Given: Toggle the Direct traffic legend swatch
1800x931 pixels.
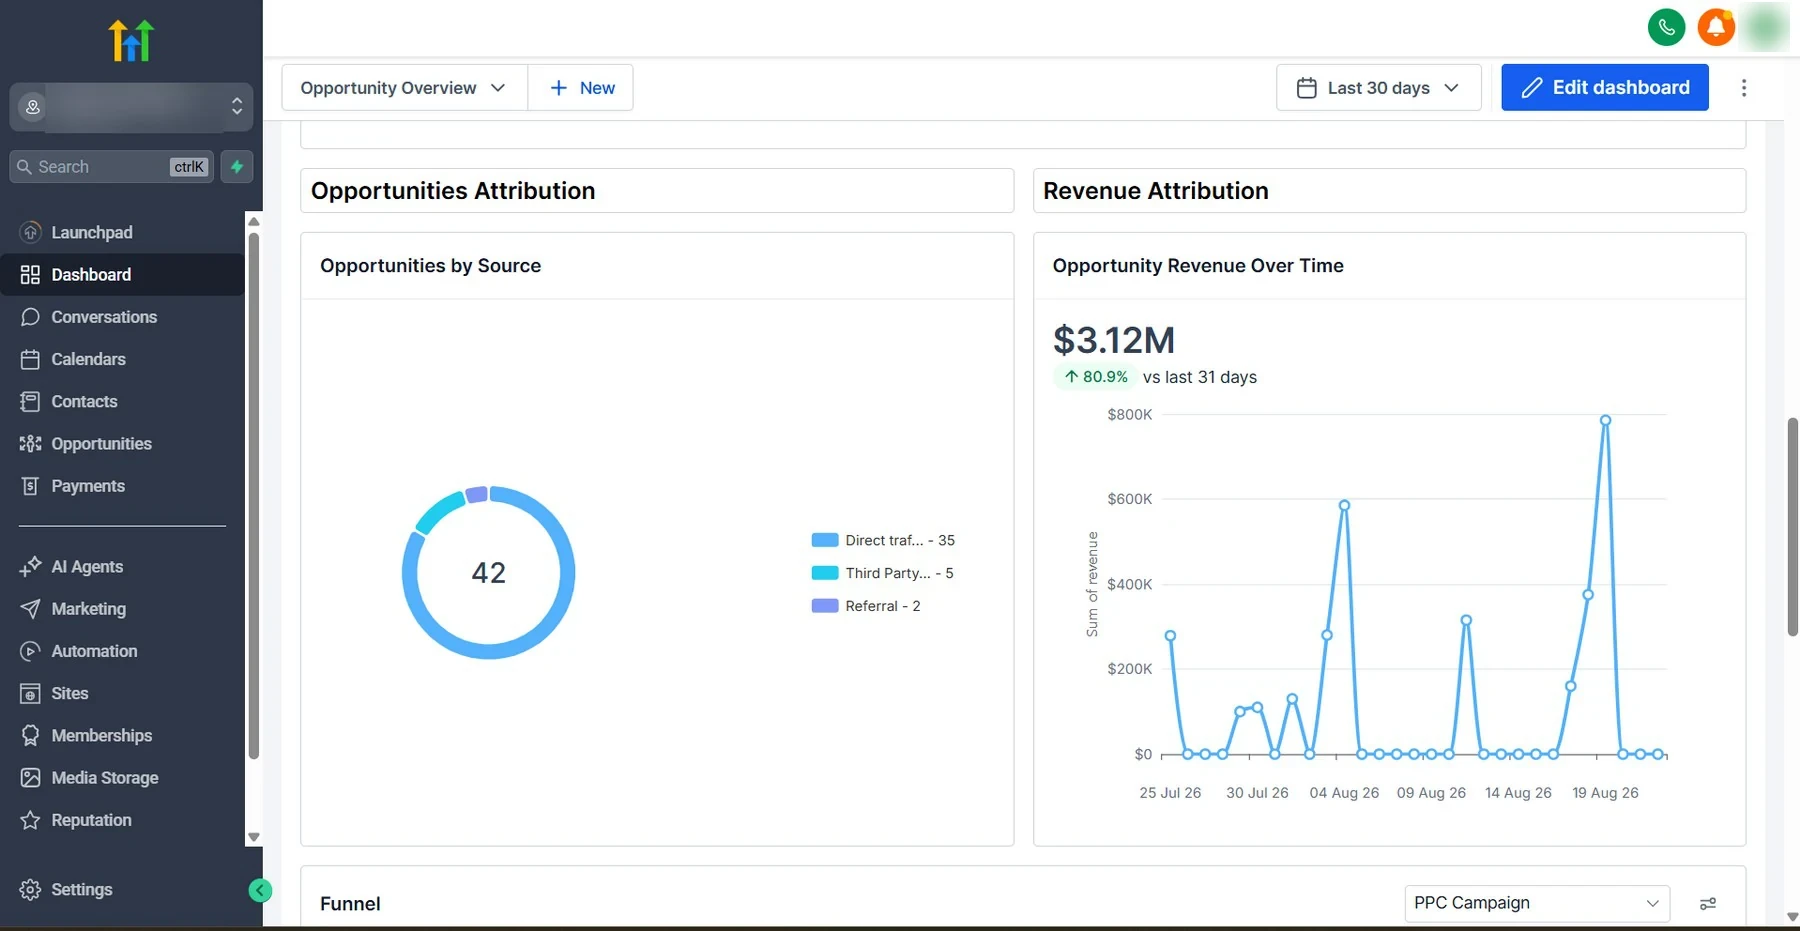Looking at the screenshot, I should (825, 540).
